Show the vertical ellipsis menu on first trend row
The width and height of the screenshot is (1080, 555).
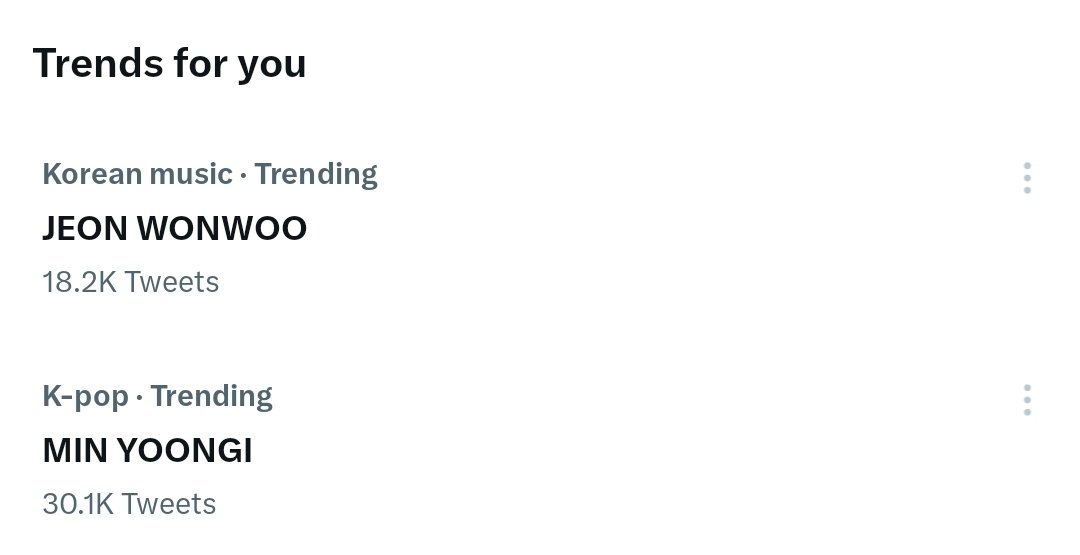point(1027,178)
